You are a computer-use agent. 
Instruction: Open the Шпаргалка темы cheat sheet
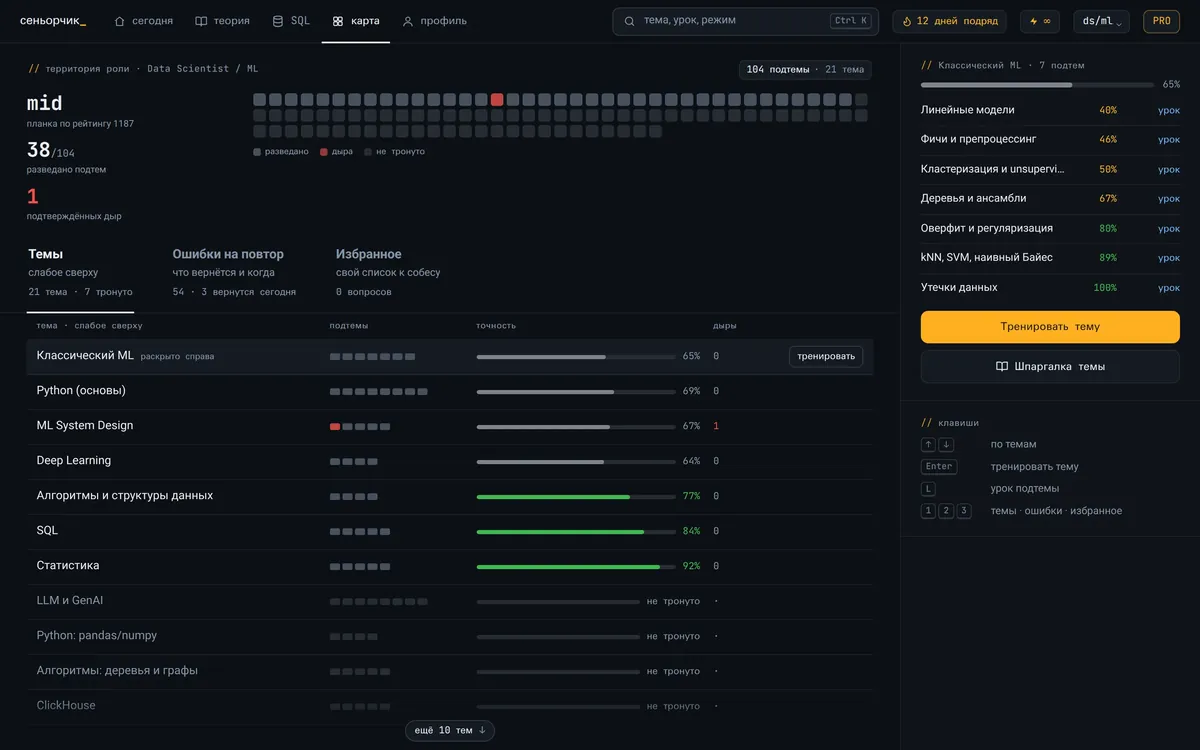[1050, 366]
